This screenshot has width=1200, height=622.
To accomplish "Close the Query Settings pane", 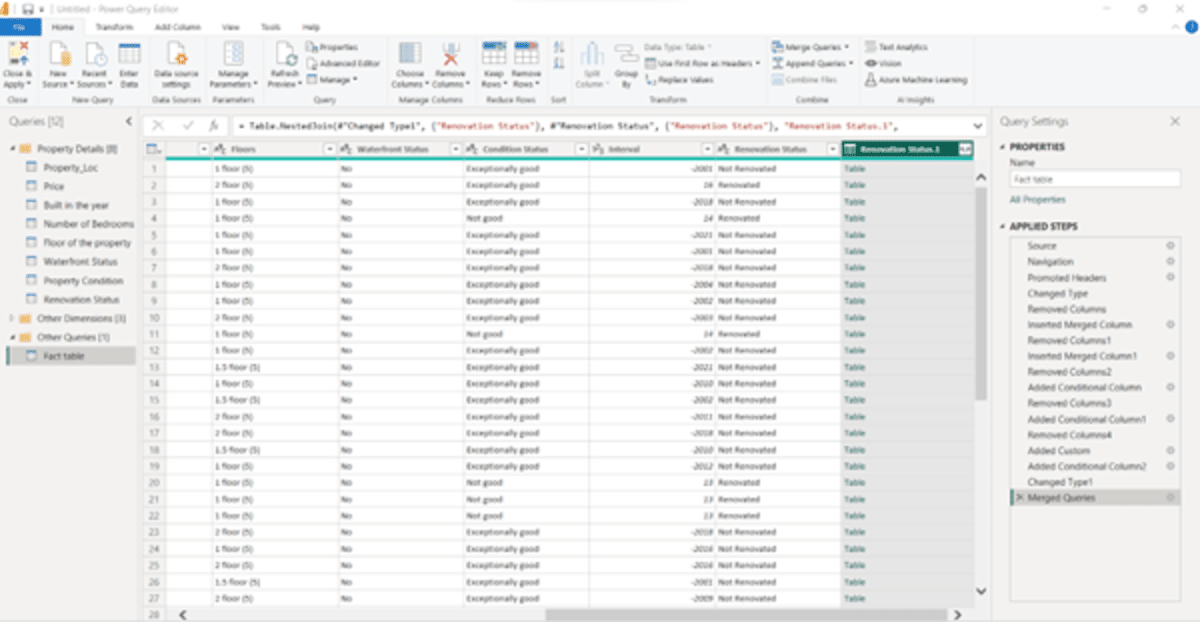I will click(x=1175, y=121).
